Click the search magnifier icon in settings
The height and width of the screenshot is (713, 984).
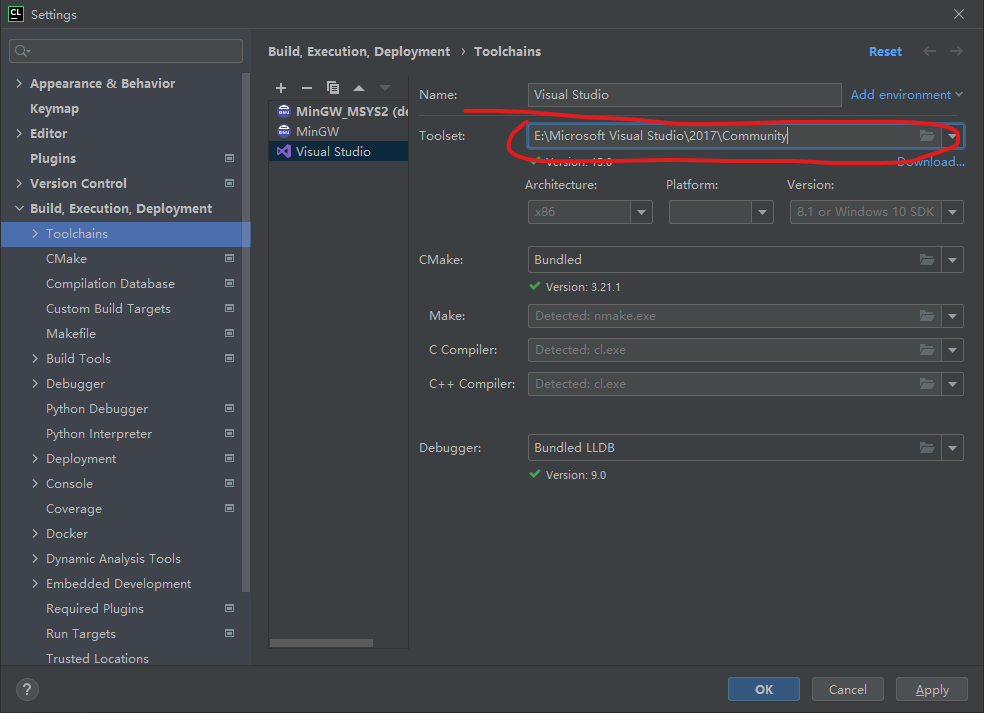click(x=22, y=51)
